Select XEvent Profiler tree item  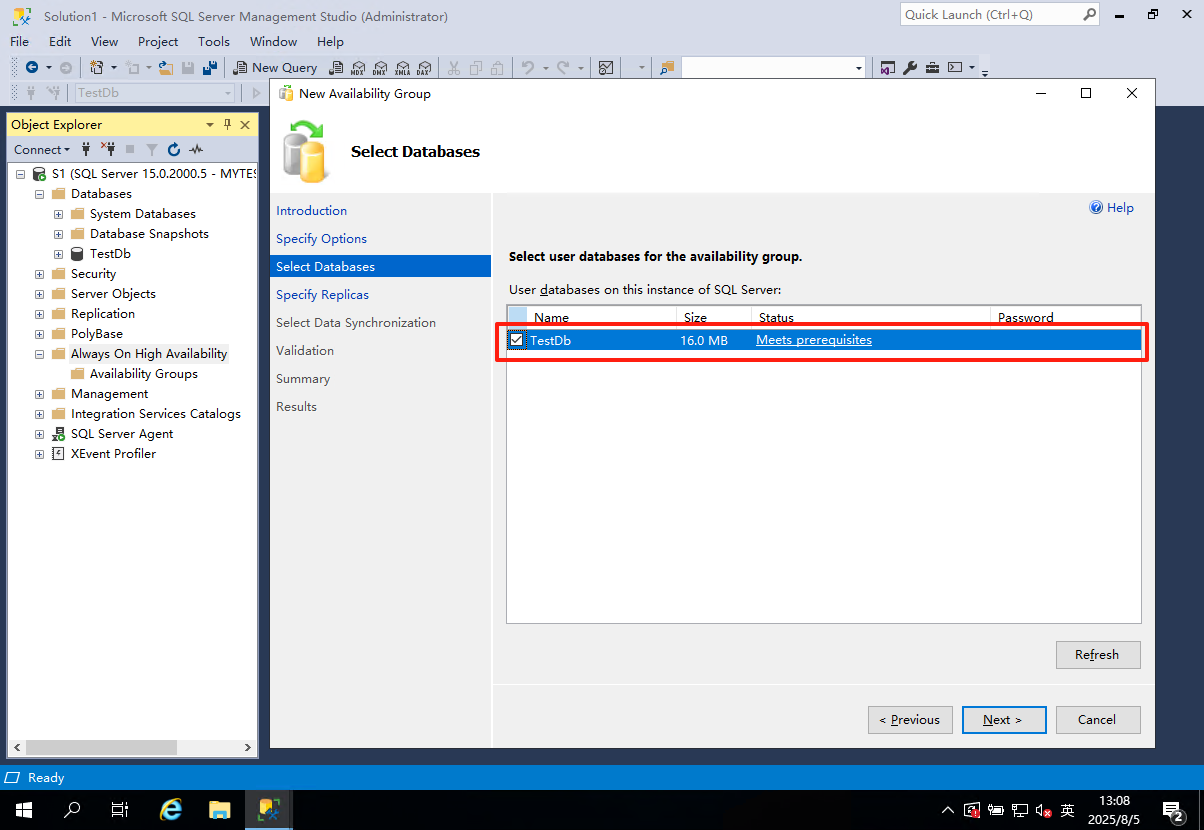[x=113, y=454]
